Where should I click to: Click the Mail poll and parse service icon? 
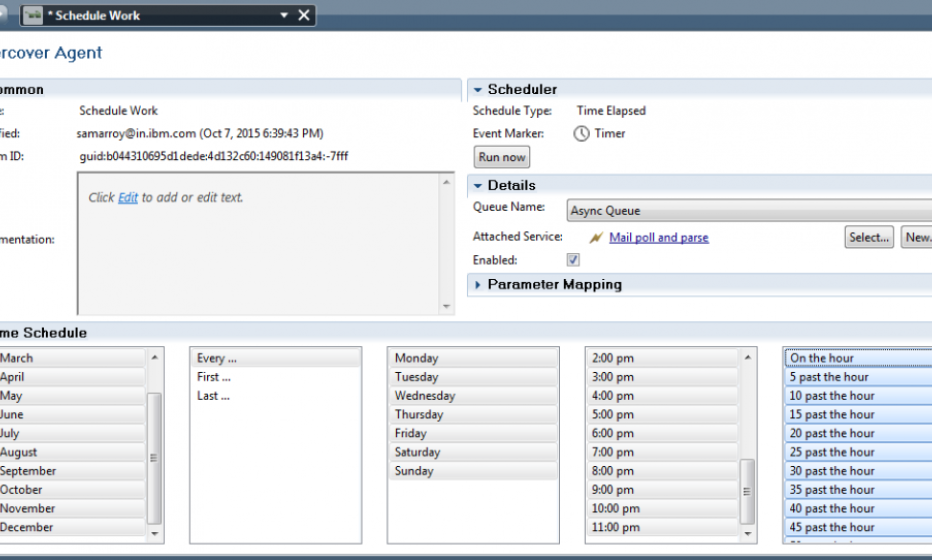[x=596, y=238]
